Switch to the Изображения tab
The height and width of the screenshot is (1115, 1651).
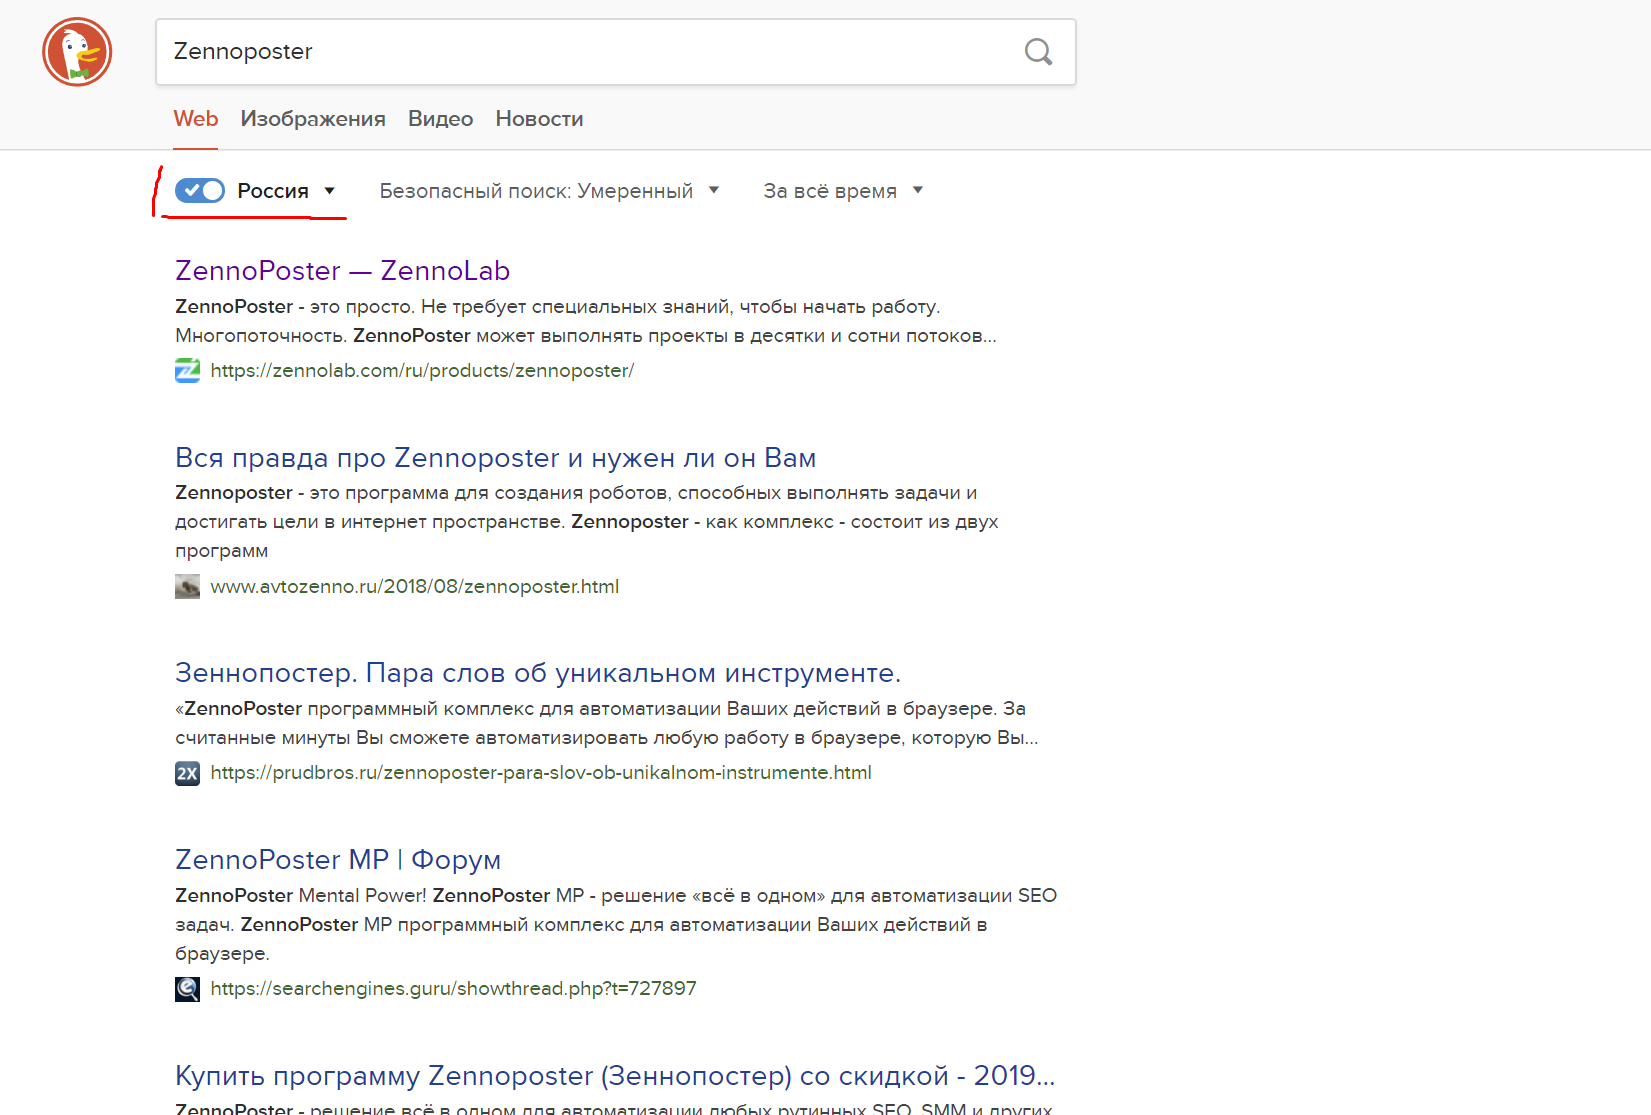coord(313,119)
